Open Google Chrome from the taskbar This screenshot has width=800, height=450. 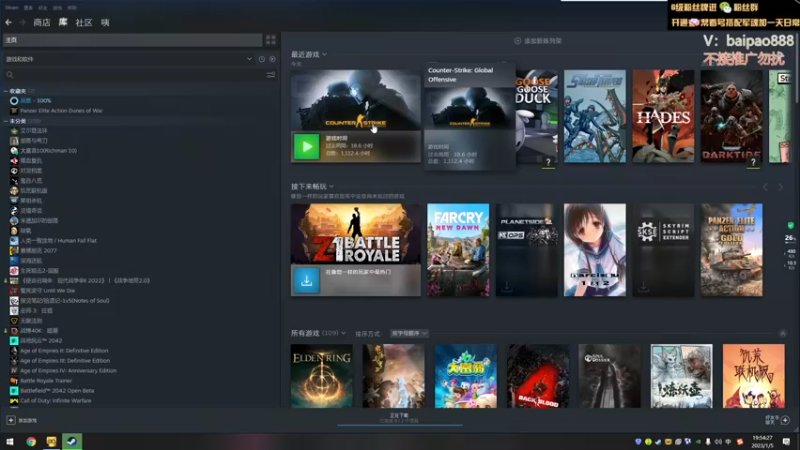point(31,441)
